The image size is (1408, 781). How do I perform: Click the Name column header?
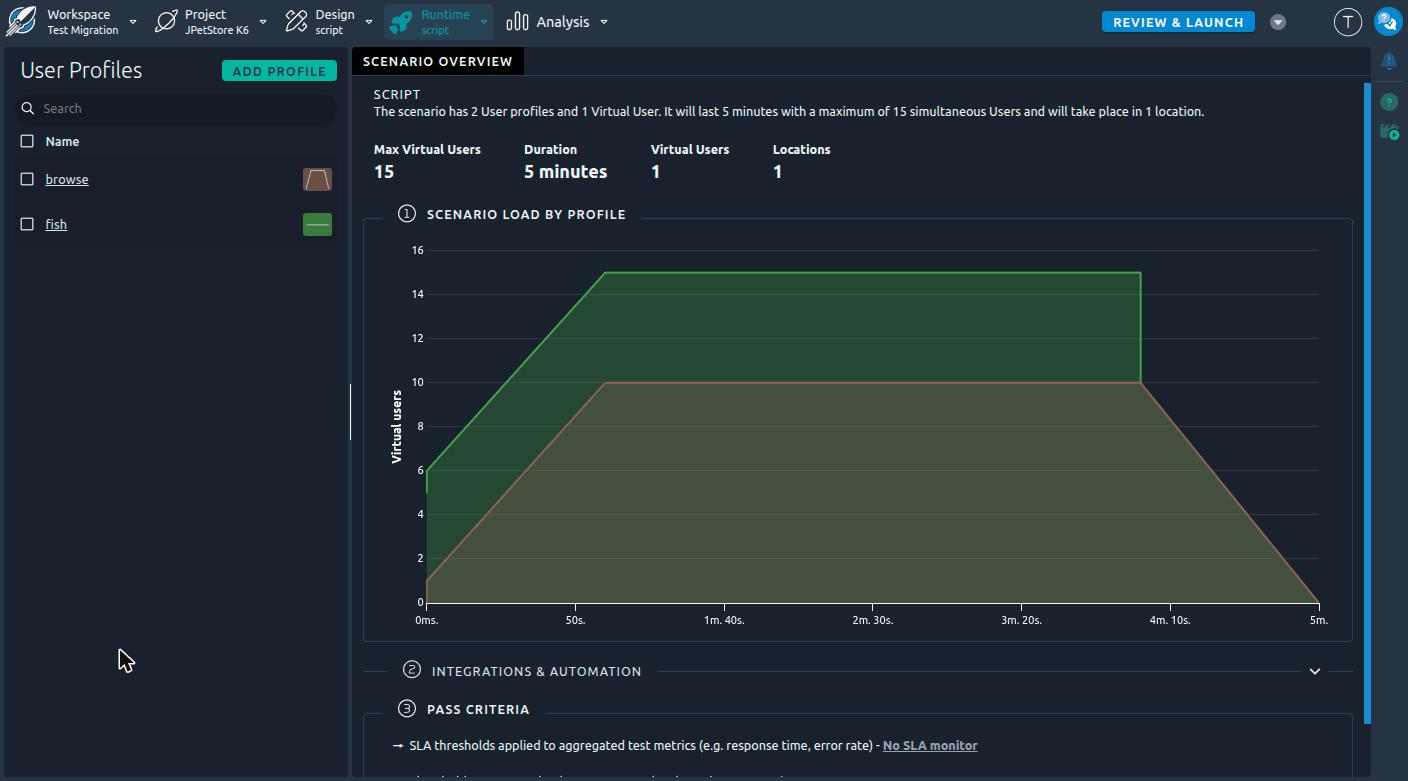pyautogui.click(x=62, y=142)
